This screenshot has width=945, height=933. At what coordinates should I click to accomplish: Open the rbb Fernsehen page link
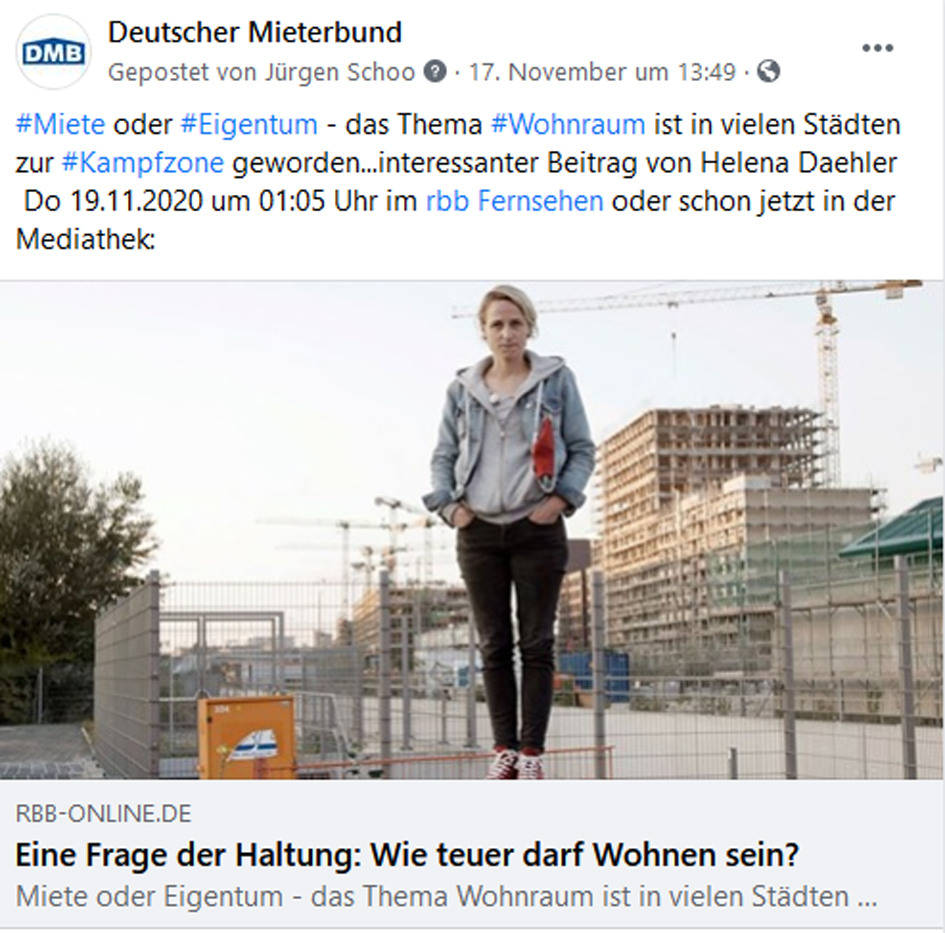point(515,201)
